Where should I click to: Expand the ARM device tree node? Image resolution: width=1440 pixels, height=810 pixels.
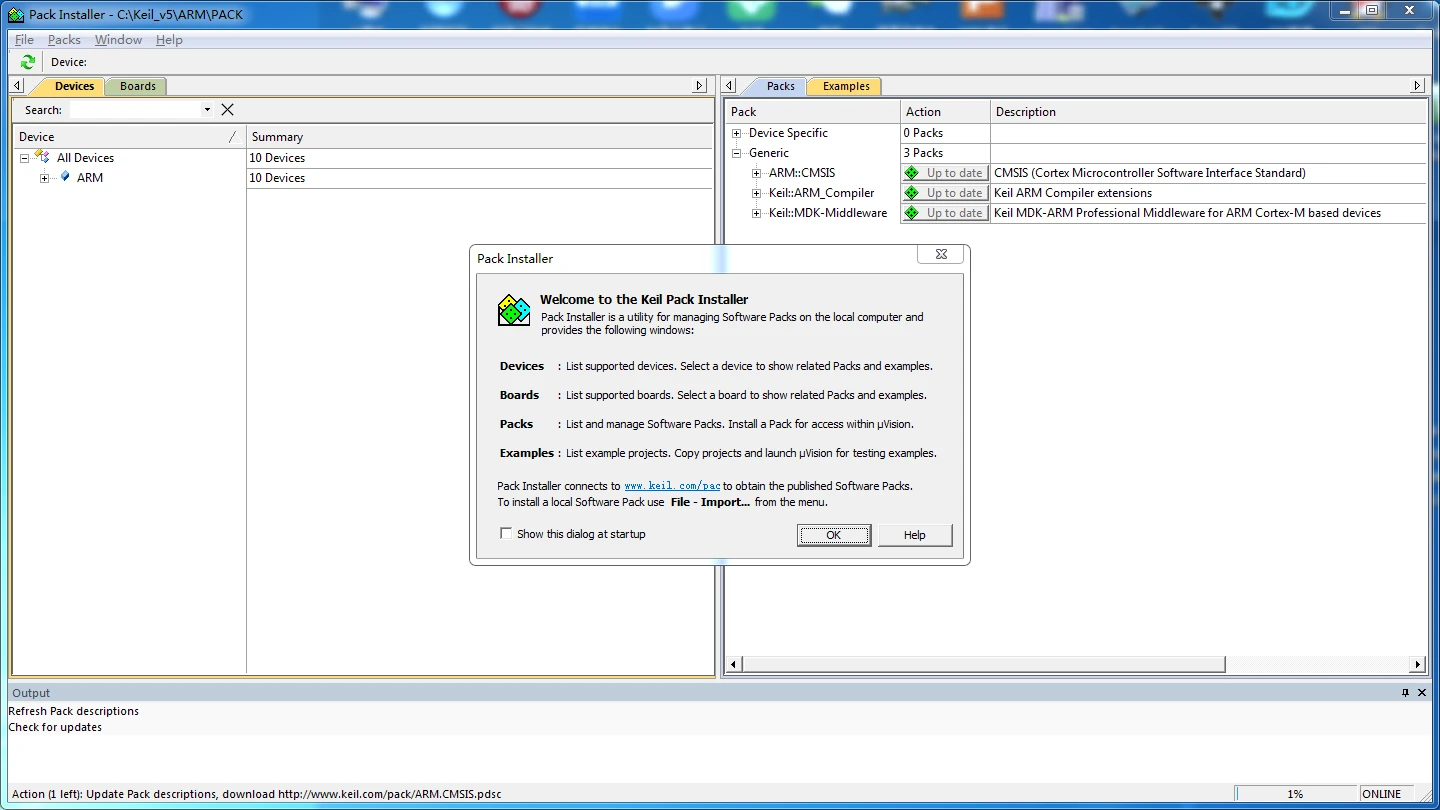[x=45, y=178]
